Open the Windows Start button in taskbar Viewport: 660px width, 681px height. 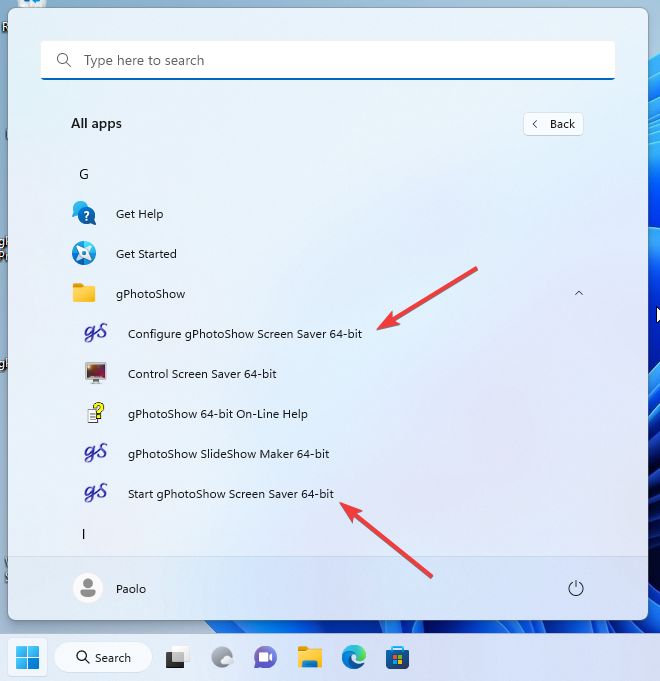coord(27,658)
